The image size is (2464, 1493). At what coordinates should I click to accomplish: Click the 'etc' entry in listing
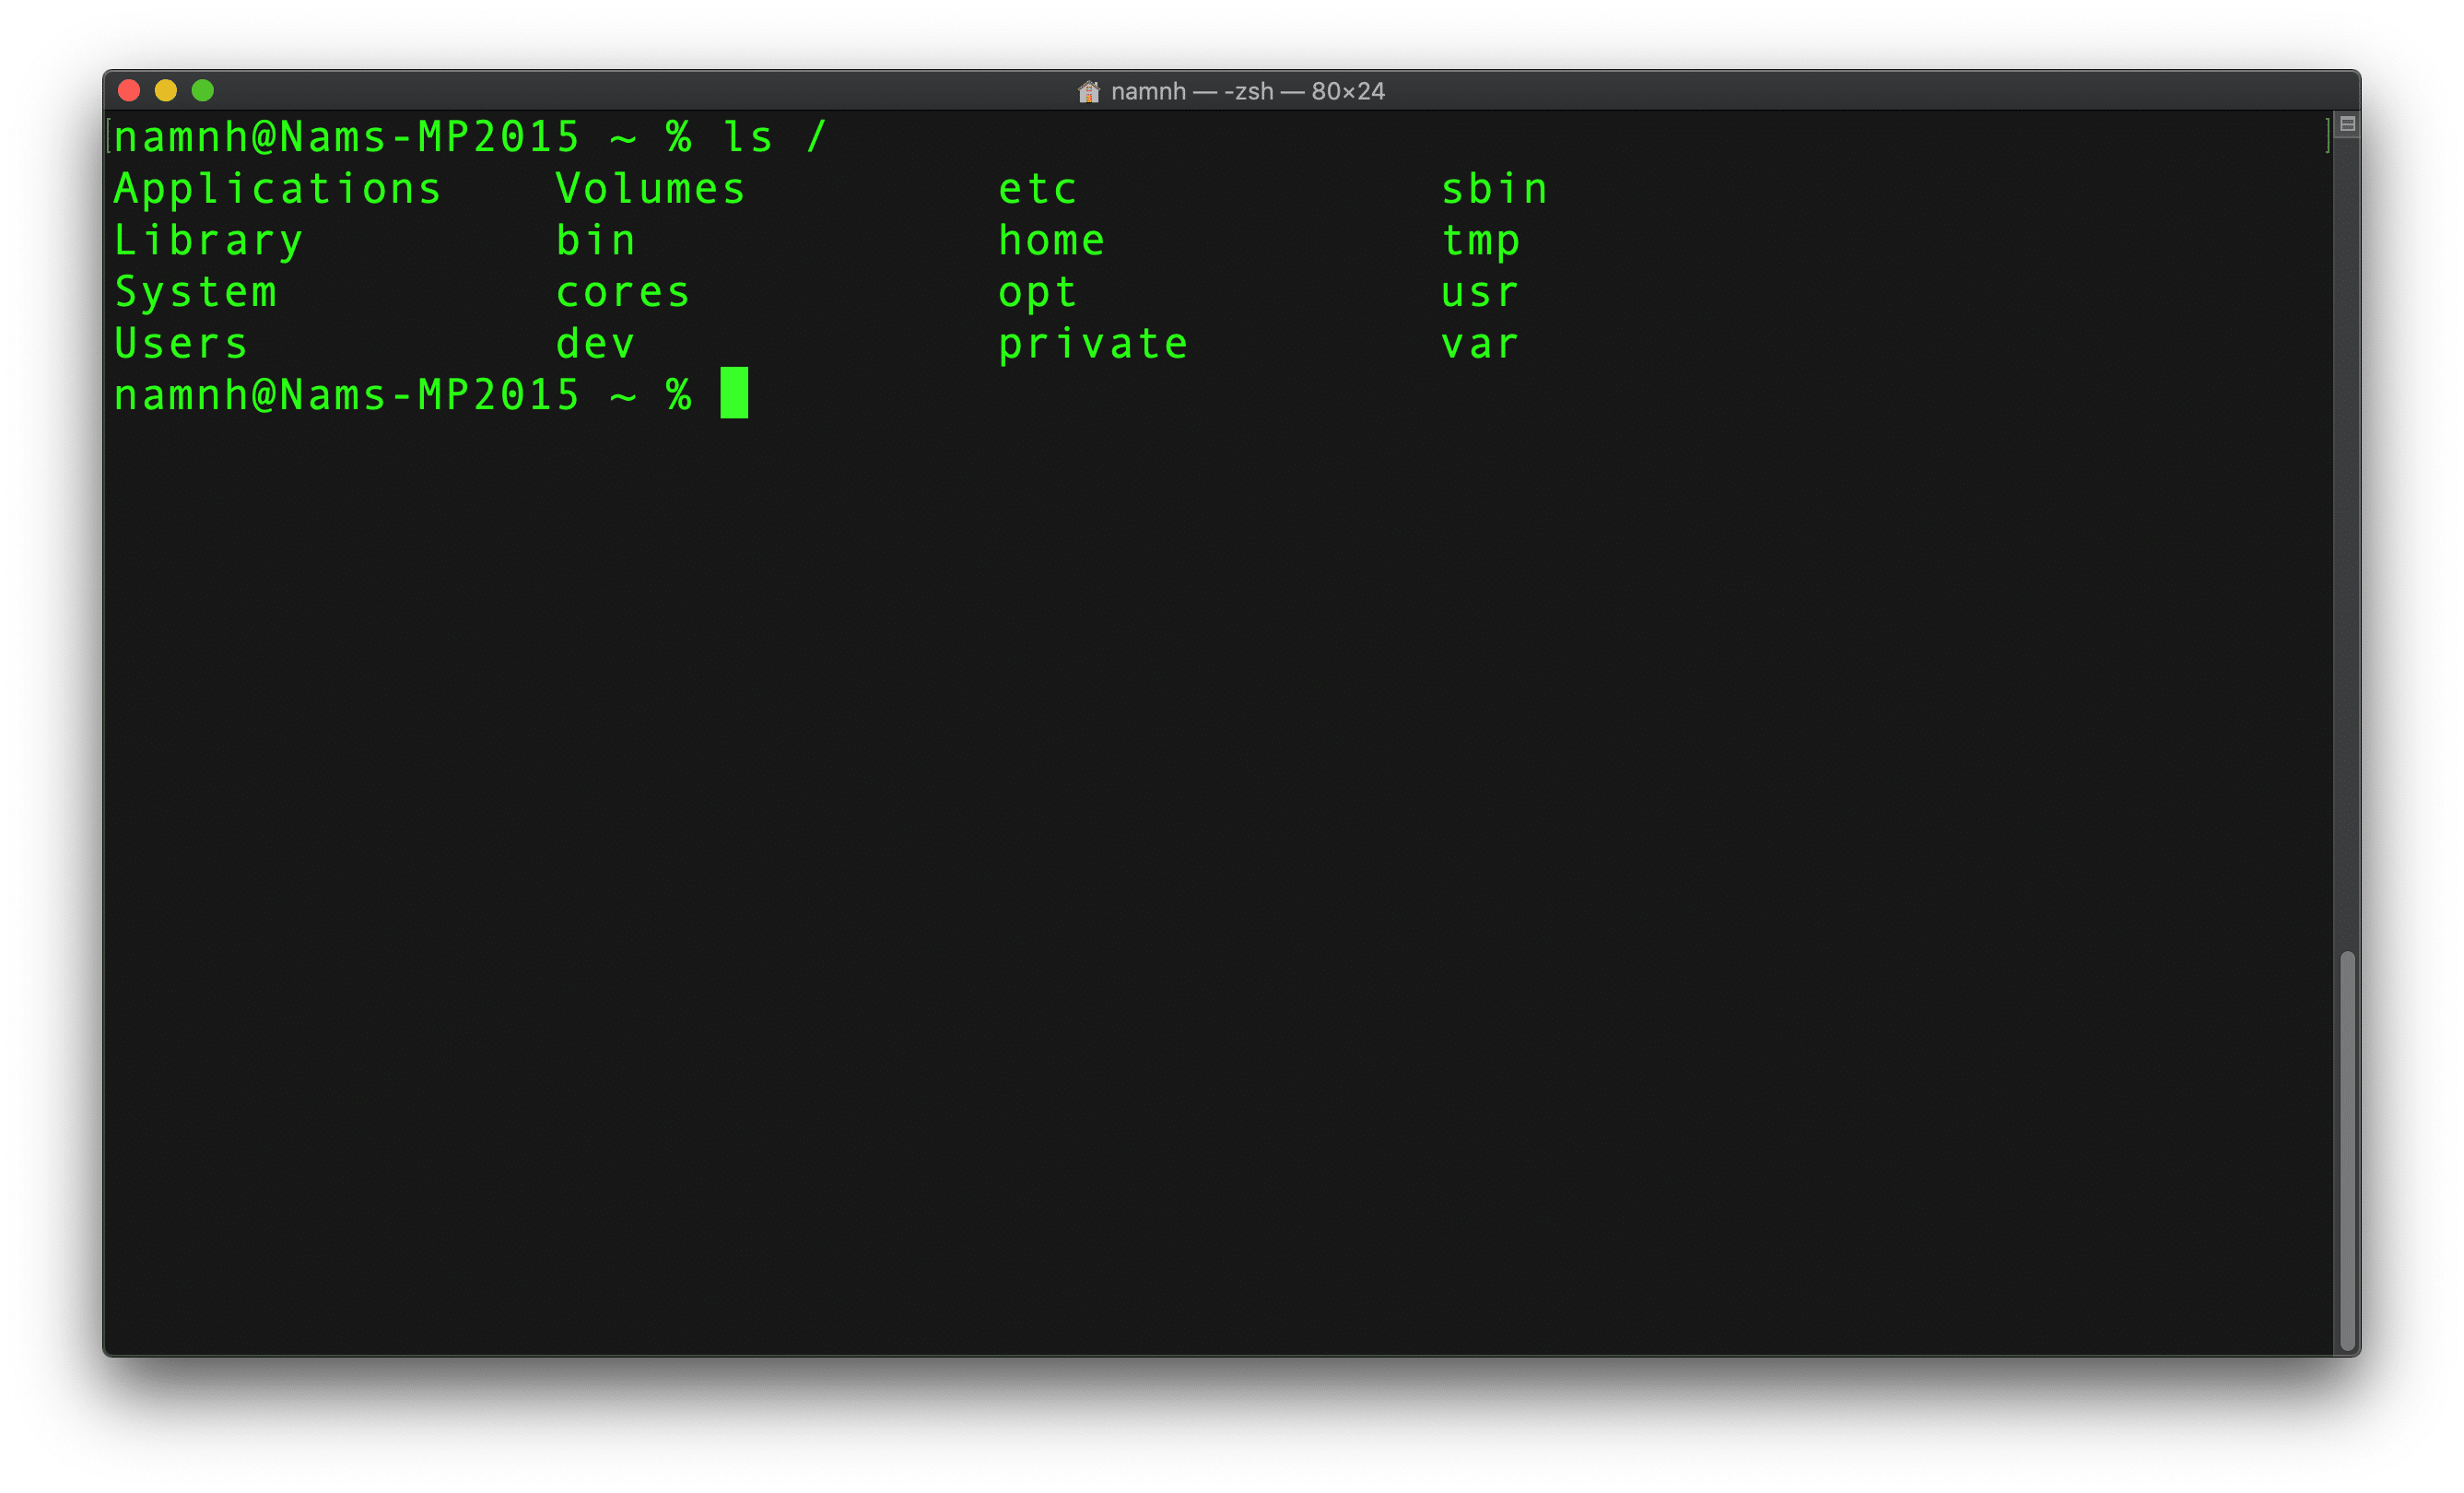tap(1038, 190)
